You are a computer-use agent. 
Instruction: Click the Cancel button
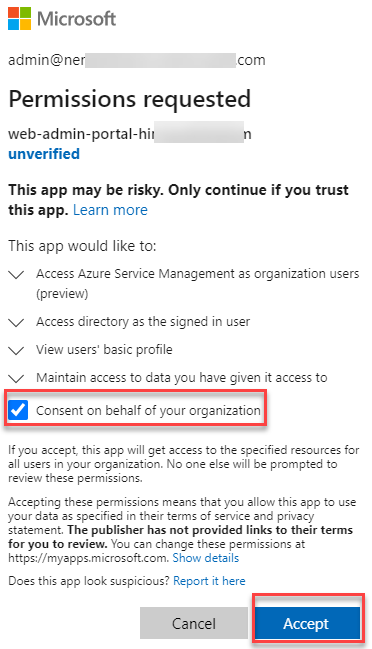(x=194, y=623)
